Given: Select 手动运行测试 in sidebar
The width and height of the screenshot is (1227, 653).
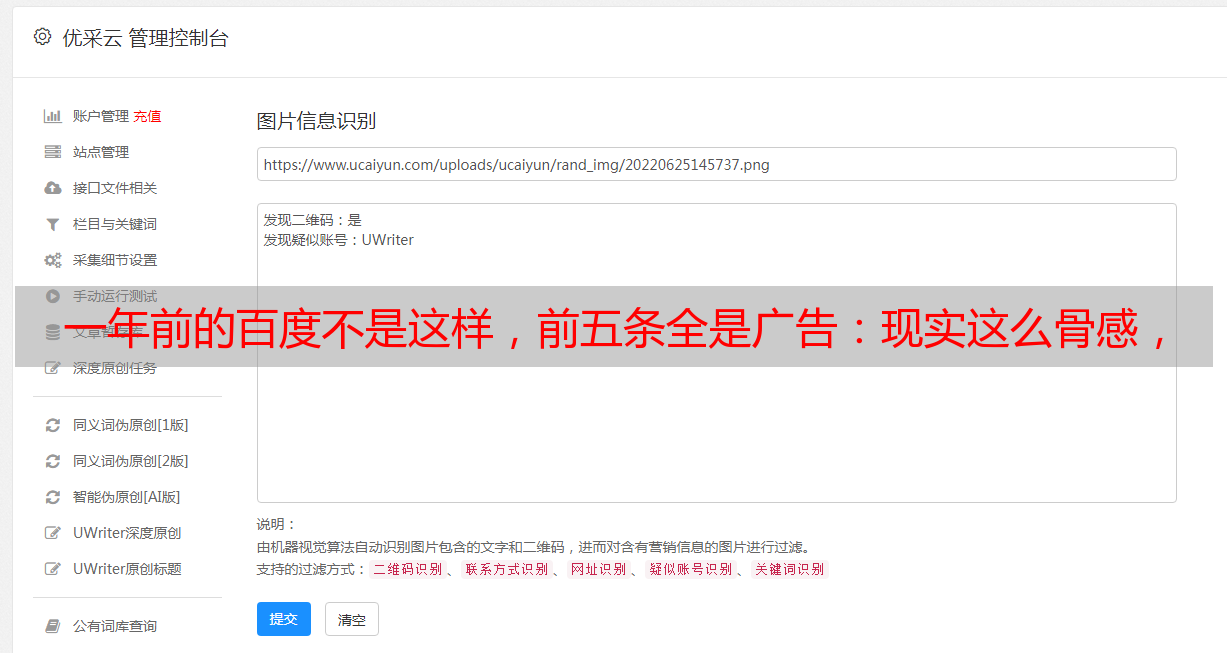Looking at the screenshot, I should tap(115, 296).
